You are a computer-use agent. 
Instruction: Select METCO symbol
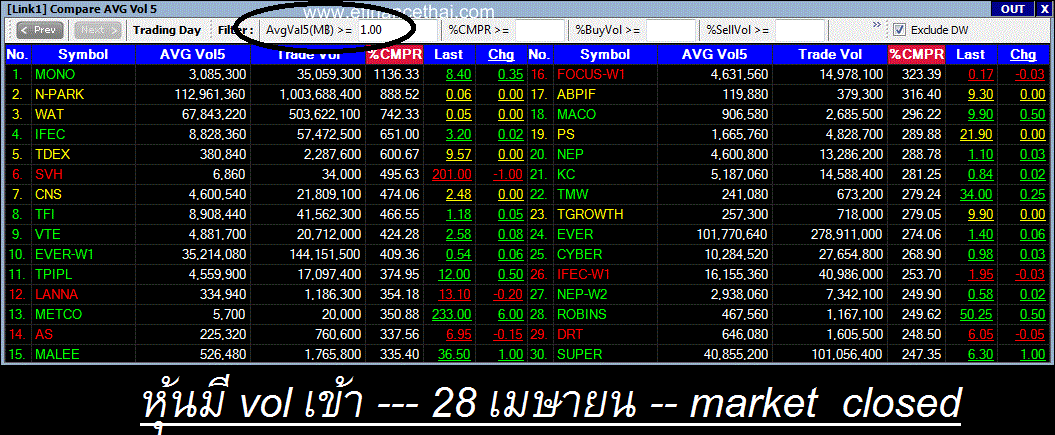[x=59, y=314]
